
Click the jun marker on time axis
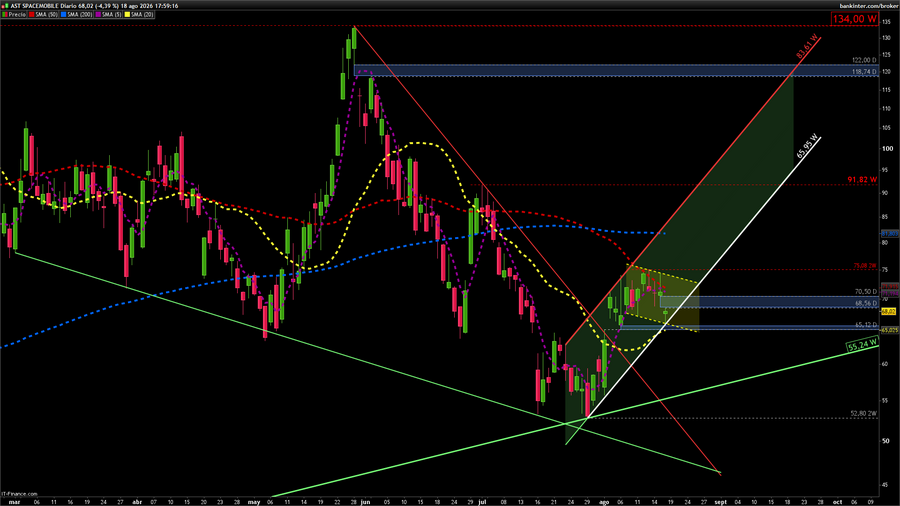coord(365,502)
